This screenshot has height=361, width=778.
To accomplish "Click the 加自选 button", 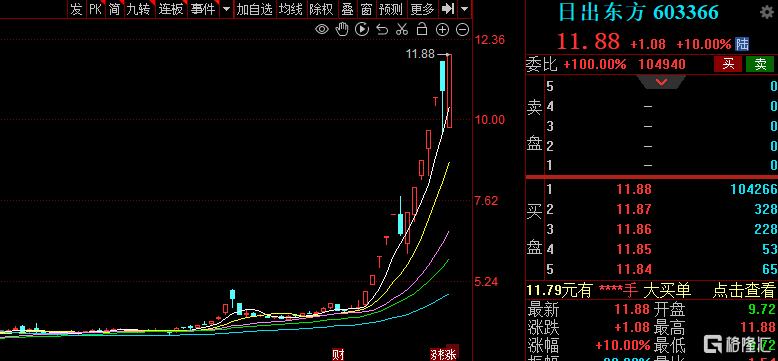I will coord(255,9).
